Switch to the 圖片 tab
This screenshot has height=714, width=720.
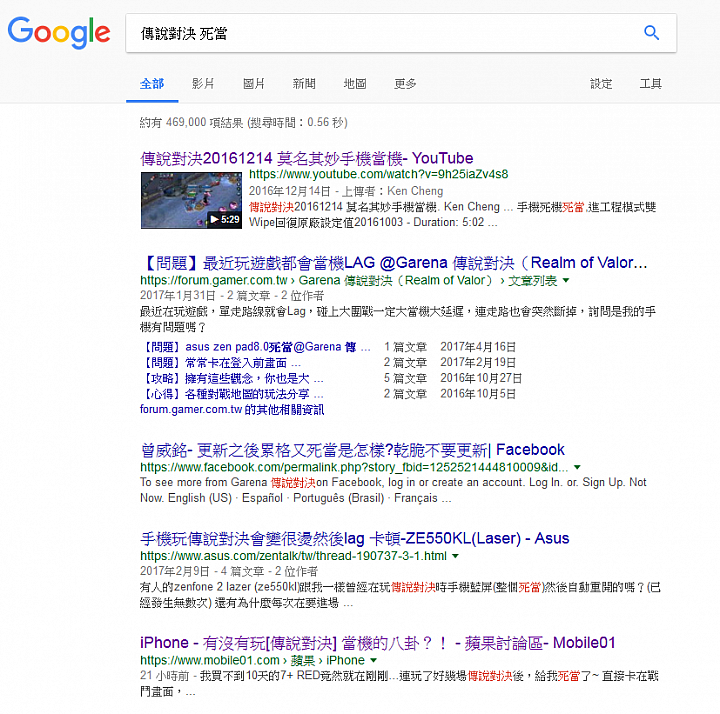click(253, 84)
